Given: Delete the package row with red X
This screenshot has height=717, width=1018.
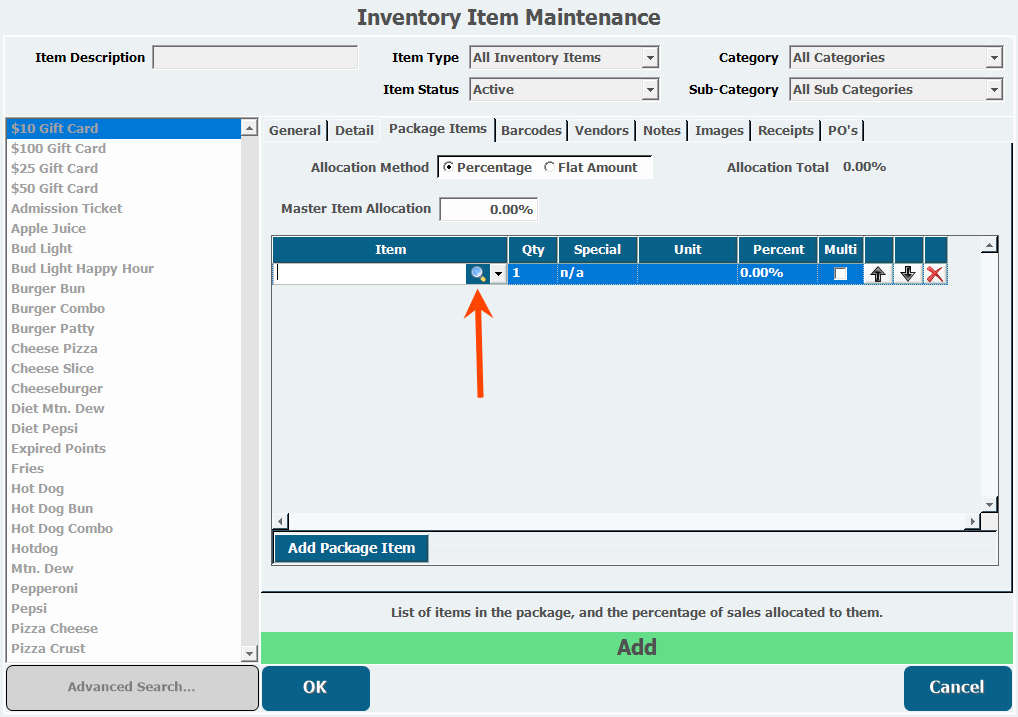Looking at the screenshot, I should (x=935, y=274).
